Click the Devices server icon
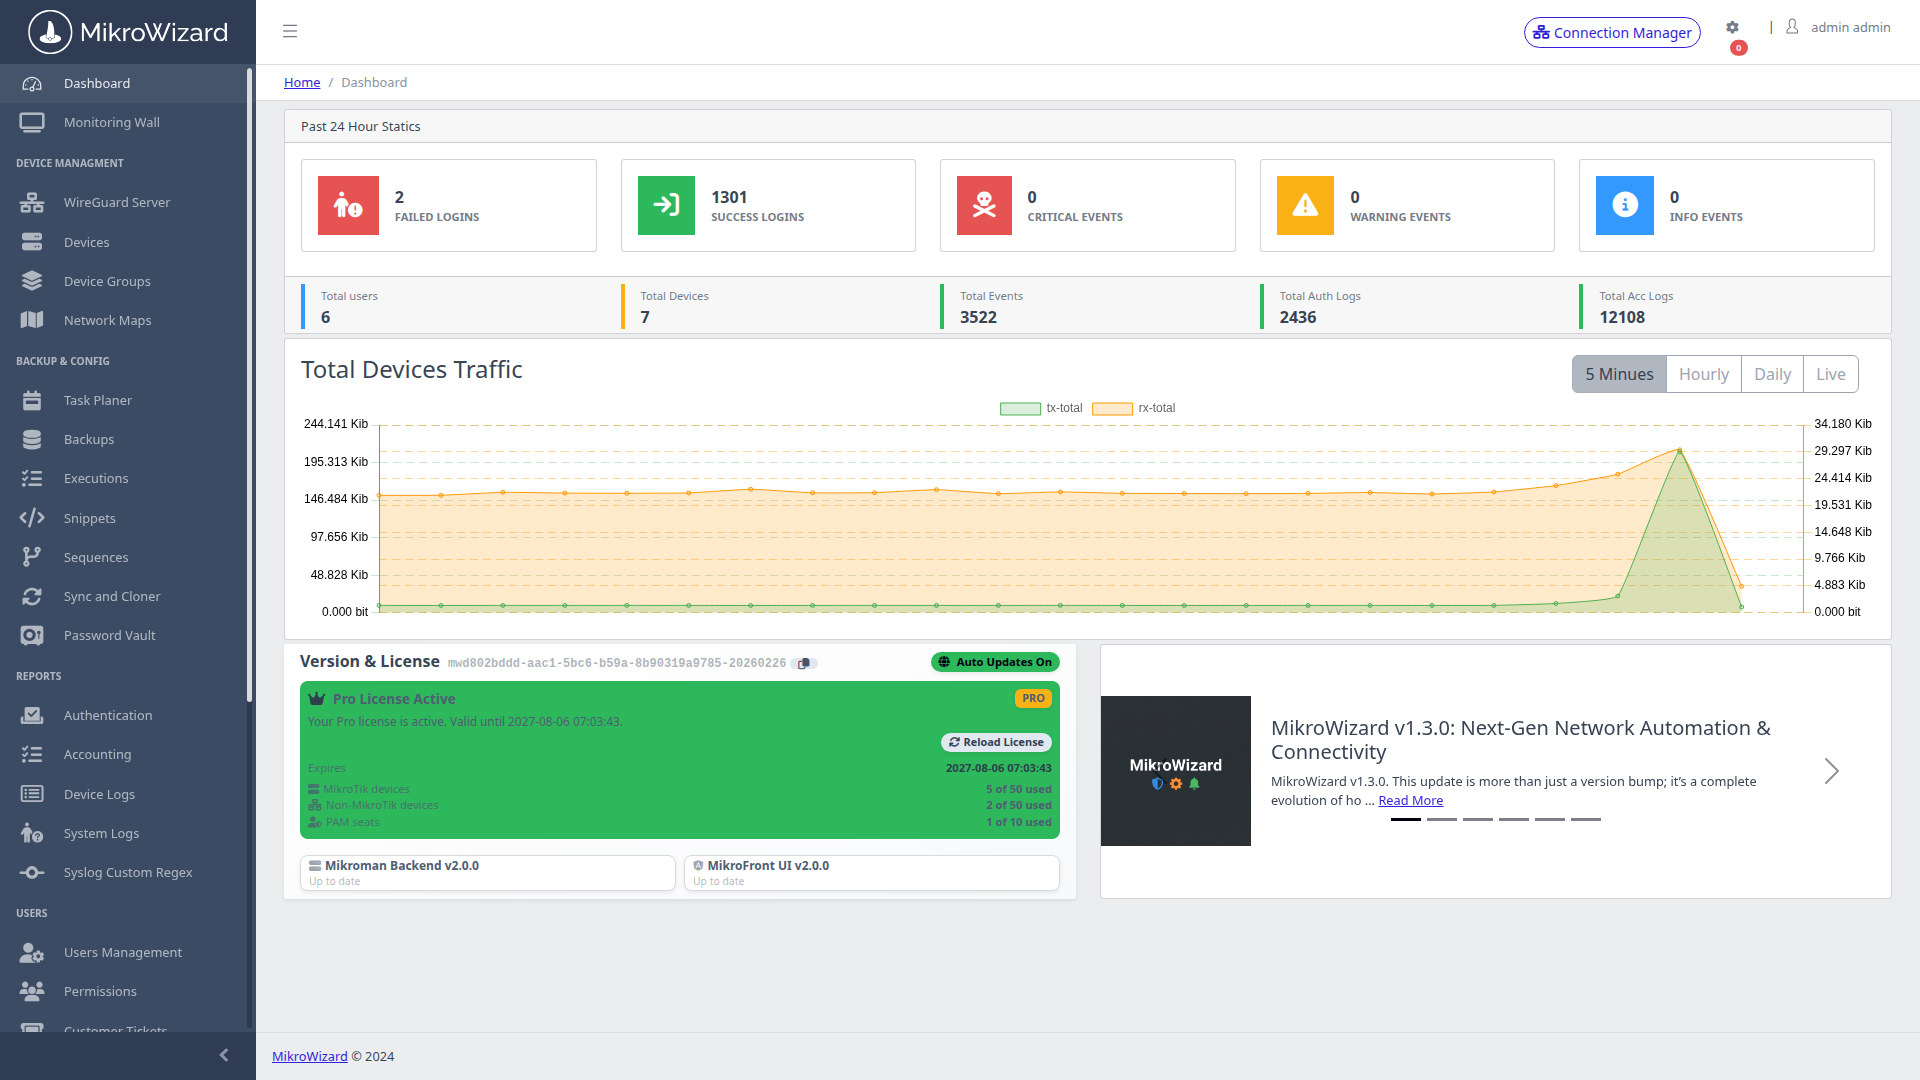The width and height of the screenshot is (1920, 1080). click(x=32, y=242)
